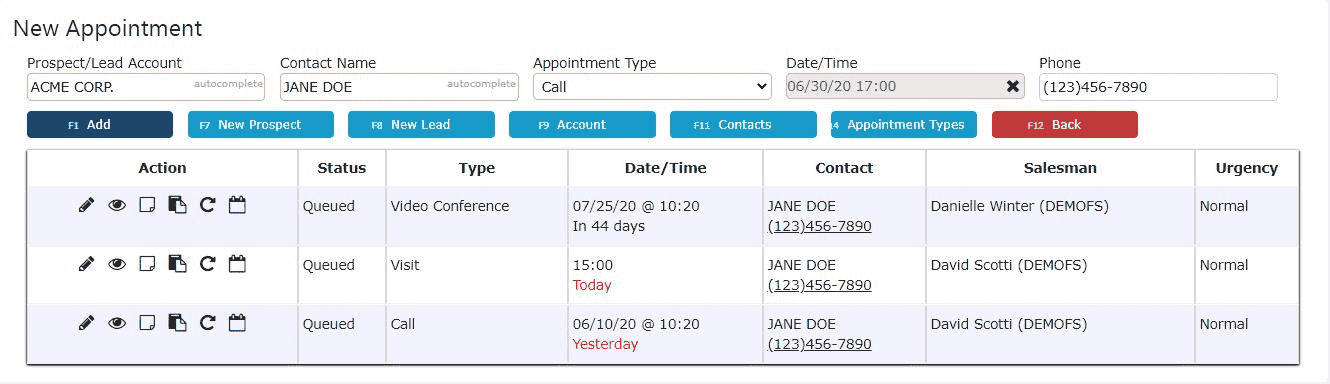View the Call appointment via eye icon

click(x=117, y=324)
